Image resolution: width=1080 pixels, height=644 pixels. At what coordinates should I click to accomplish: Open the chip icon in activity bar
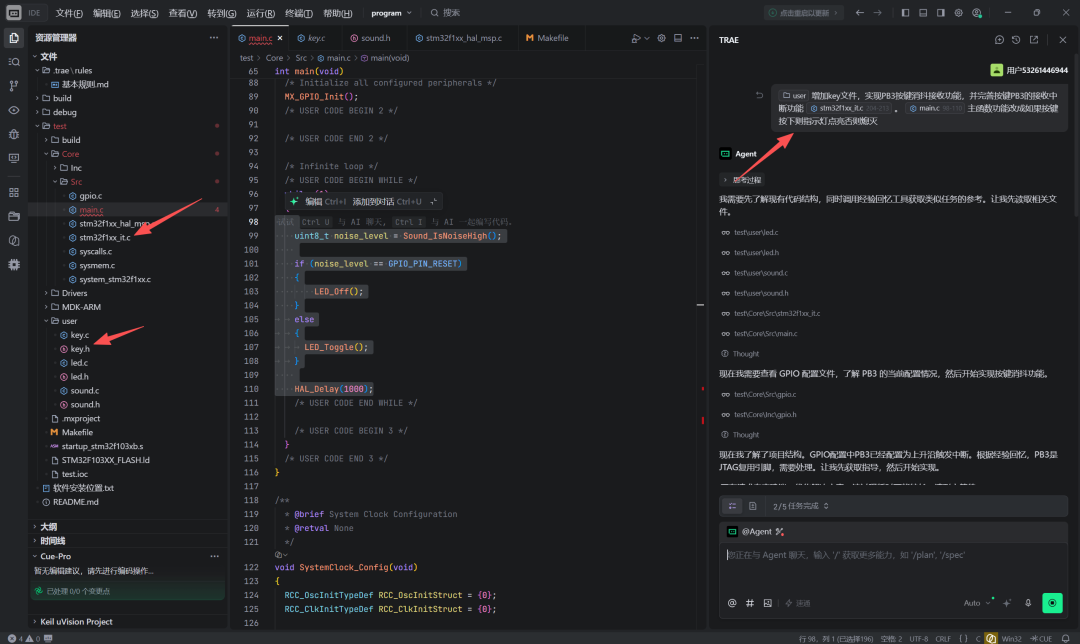point(14,264)
